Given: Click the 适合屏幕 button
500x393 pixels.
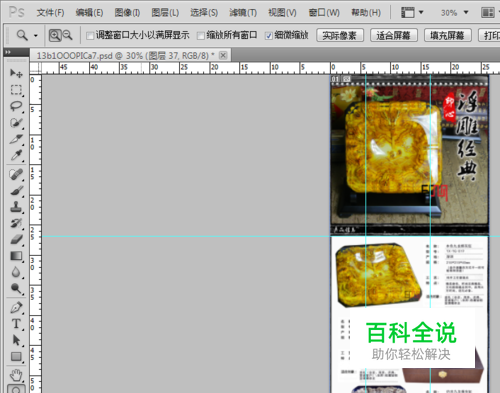Looking at the screenshot, I should click(x=394, y=35).
